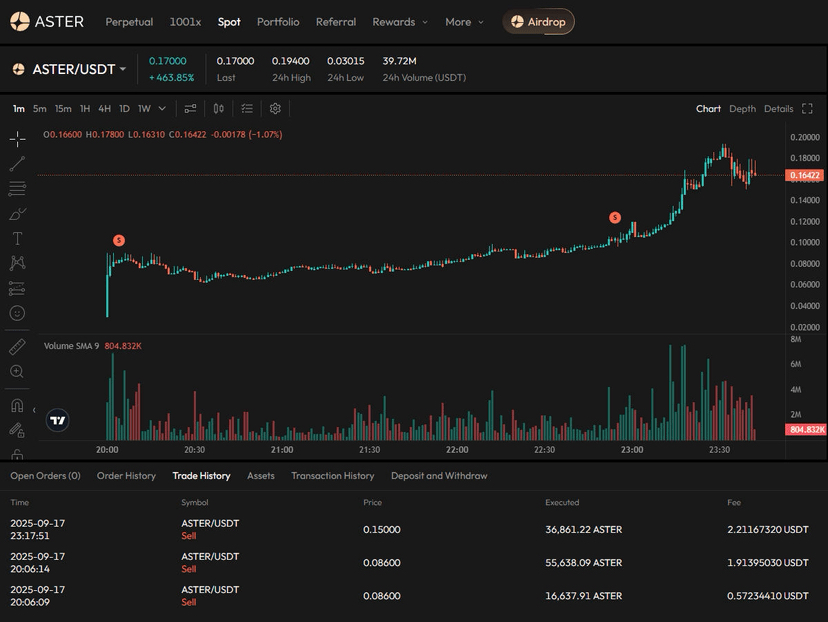Click the first sell marker on chart

(x=119, y=240)
